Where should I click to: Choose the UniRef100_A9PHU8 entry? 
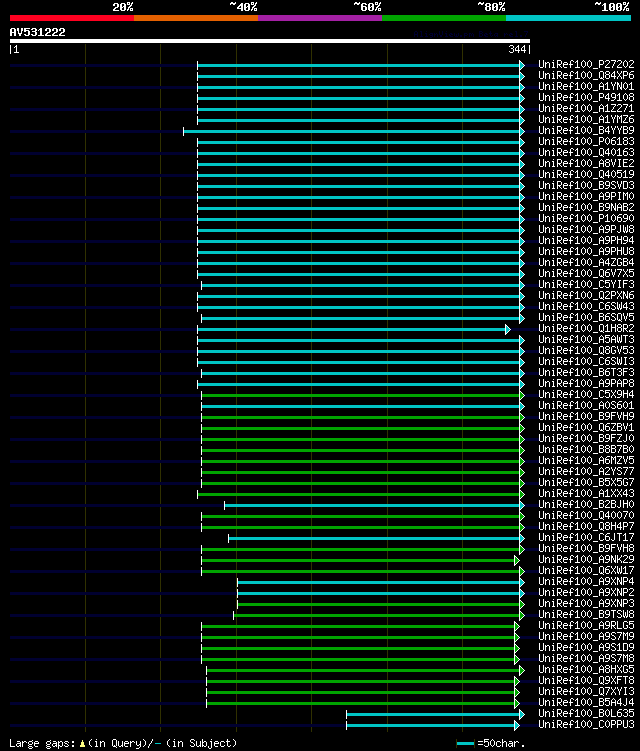[586, 251]
